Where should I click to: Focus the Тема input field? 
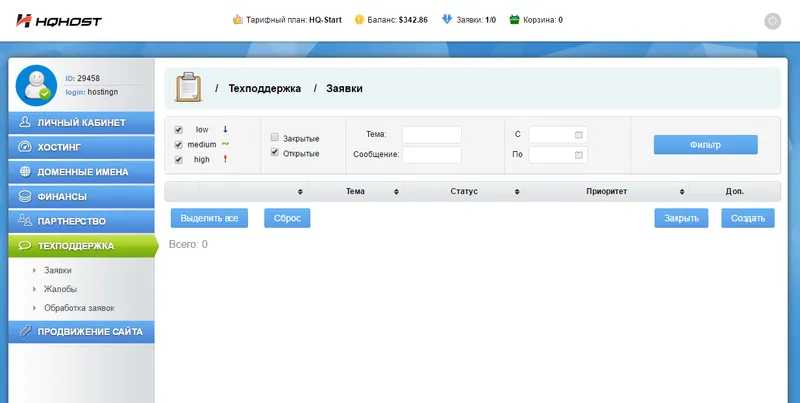click(x=432, y=135)
